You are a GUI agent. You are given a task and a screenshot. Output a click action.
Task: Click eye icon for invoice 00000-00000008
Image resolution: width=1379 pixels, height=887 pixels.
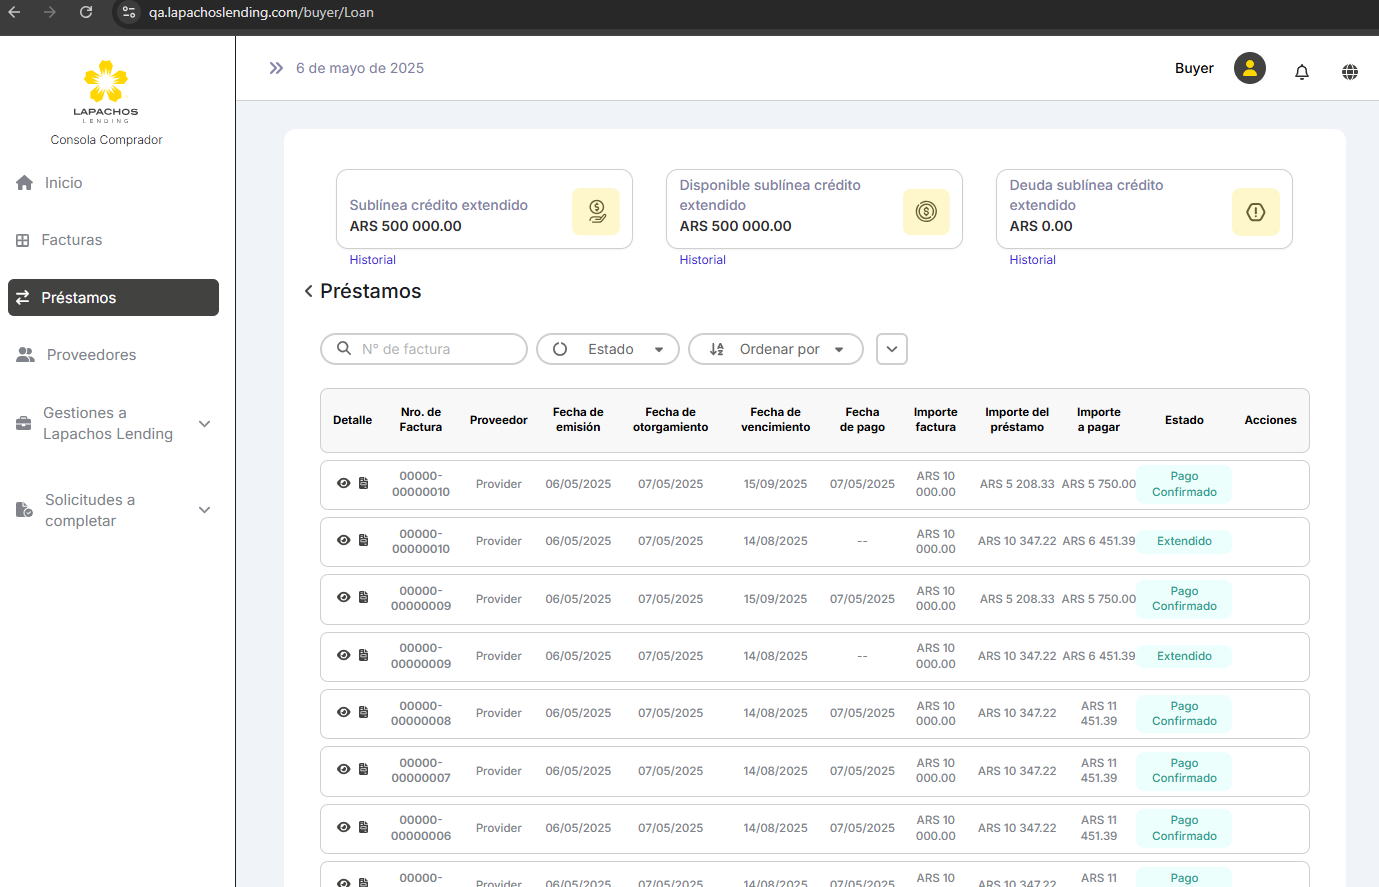coord(343,713)
